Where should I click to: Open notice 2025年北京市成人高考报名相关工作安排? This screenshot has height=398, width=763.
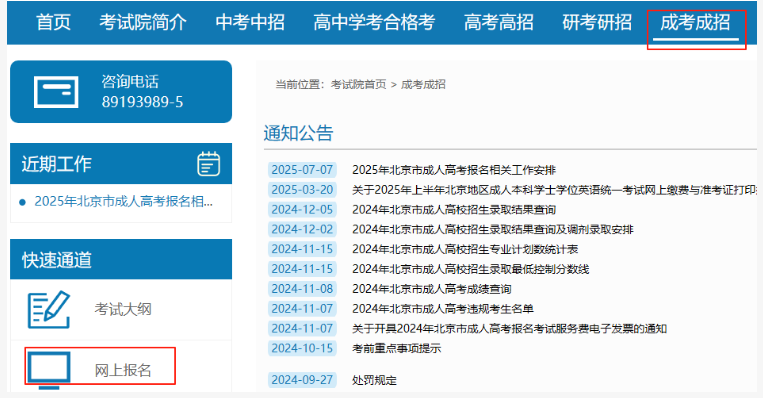coord(454,170)
